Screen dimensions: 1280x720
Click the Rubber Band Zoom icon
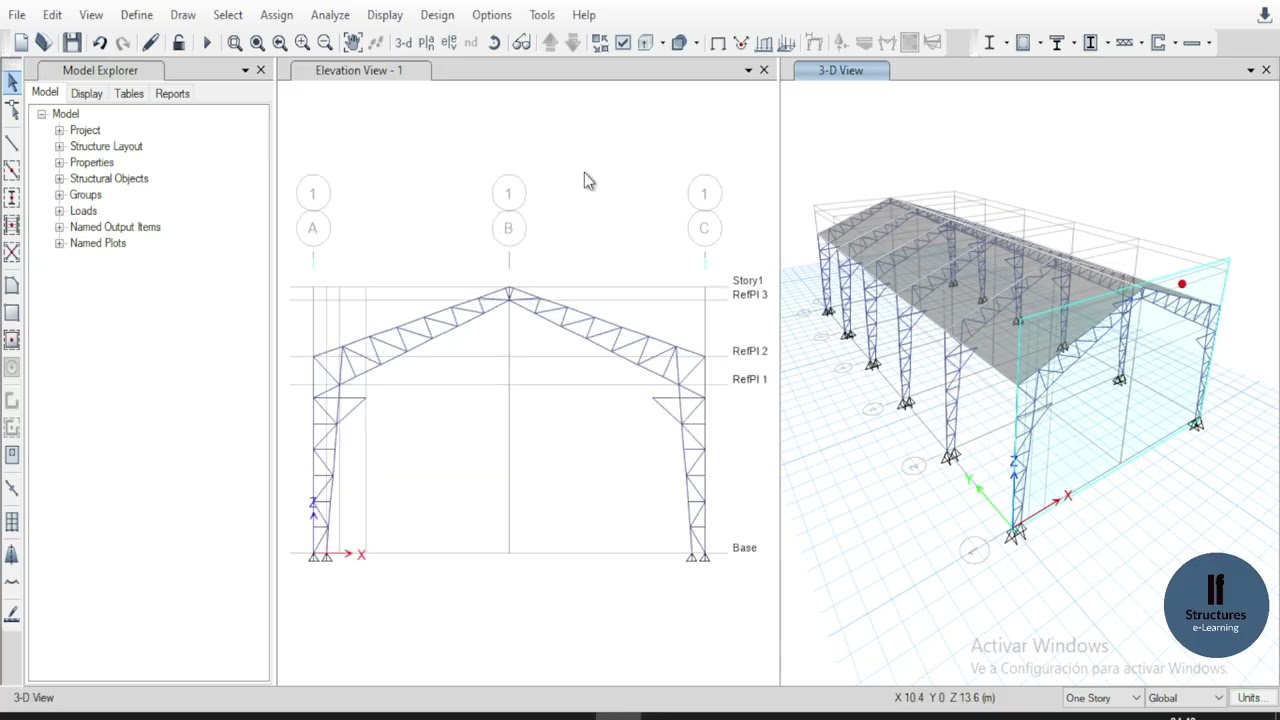click(x=235, y=42)
